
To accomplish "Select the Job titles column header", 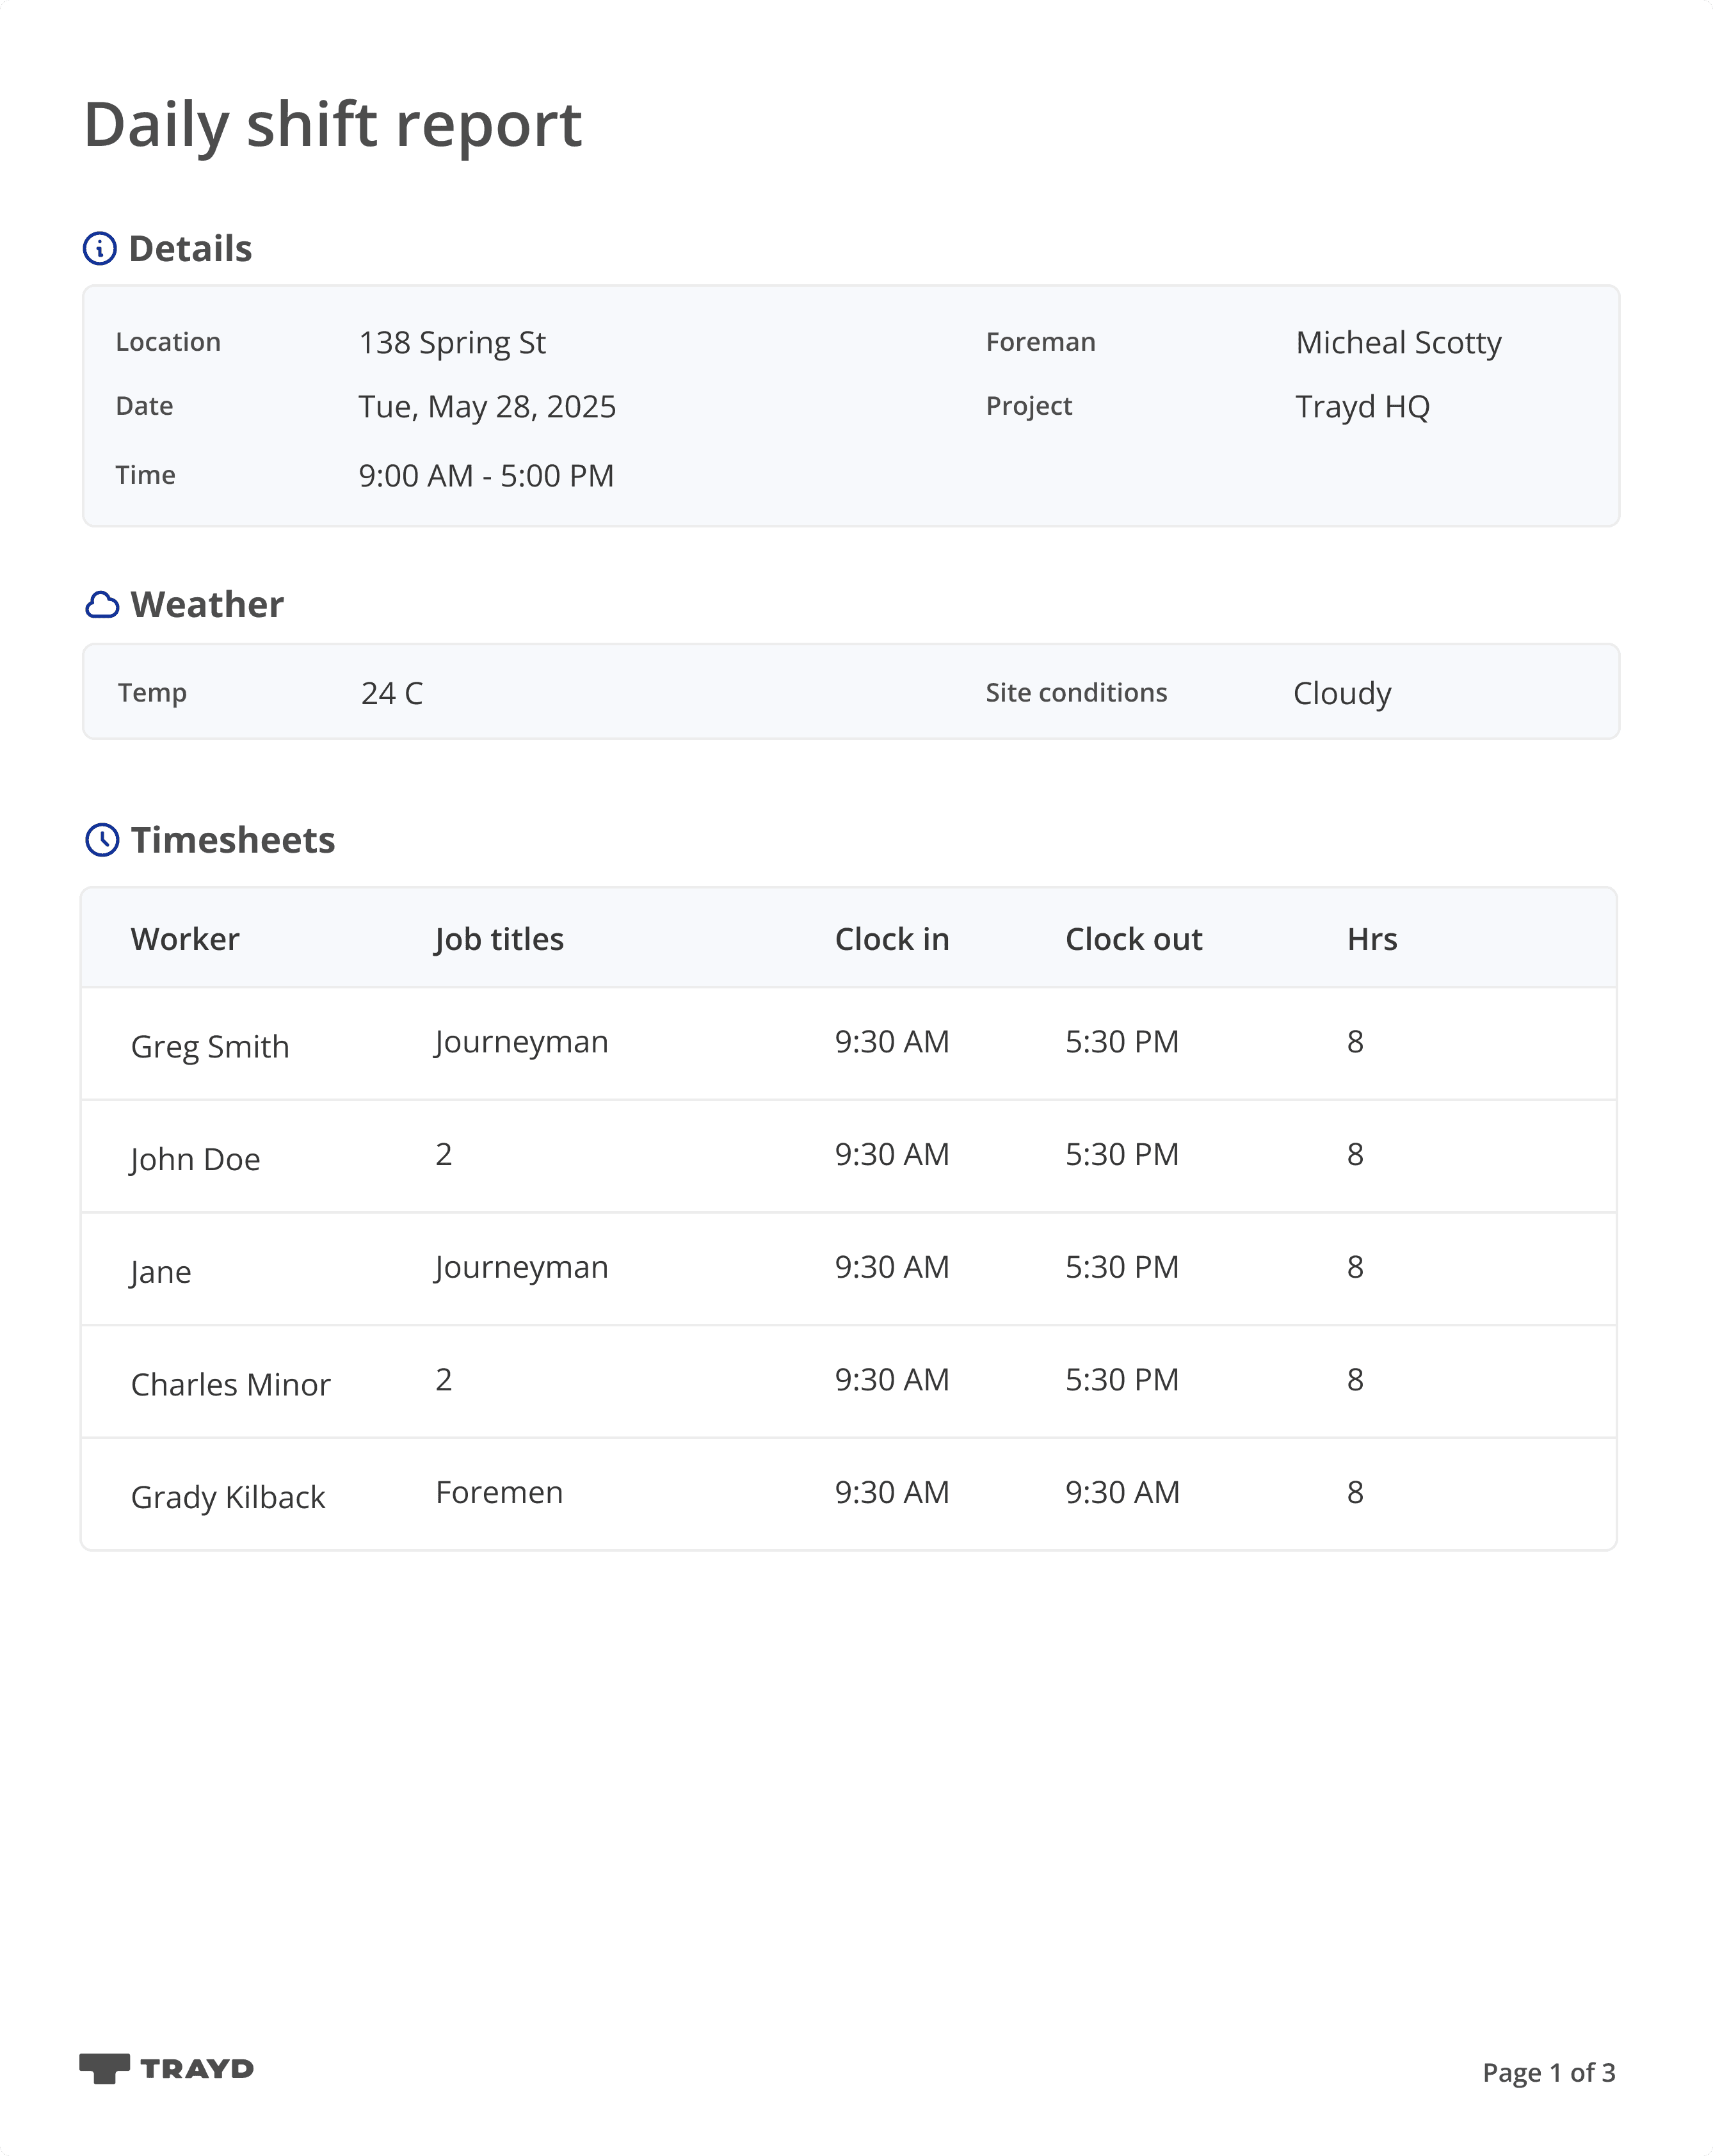I will [x=499, y=939].
